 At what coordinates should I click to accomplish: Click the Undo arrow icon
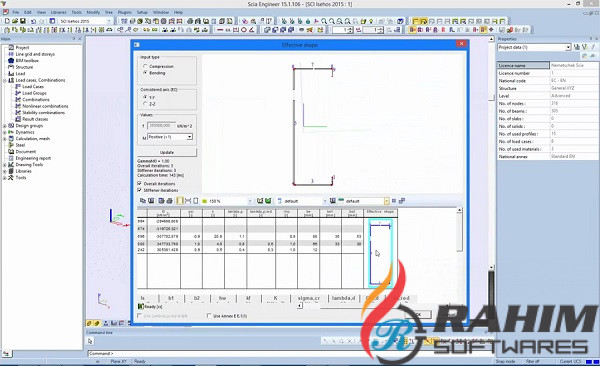coord(33,21)
